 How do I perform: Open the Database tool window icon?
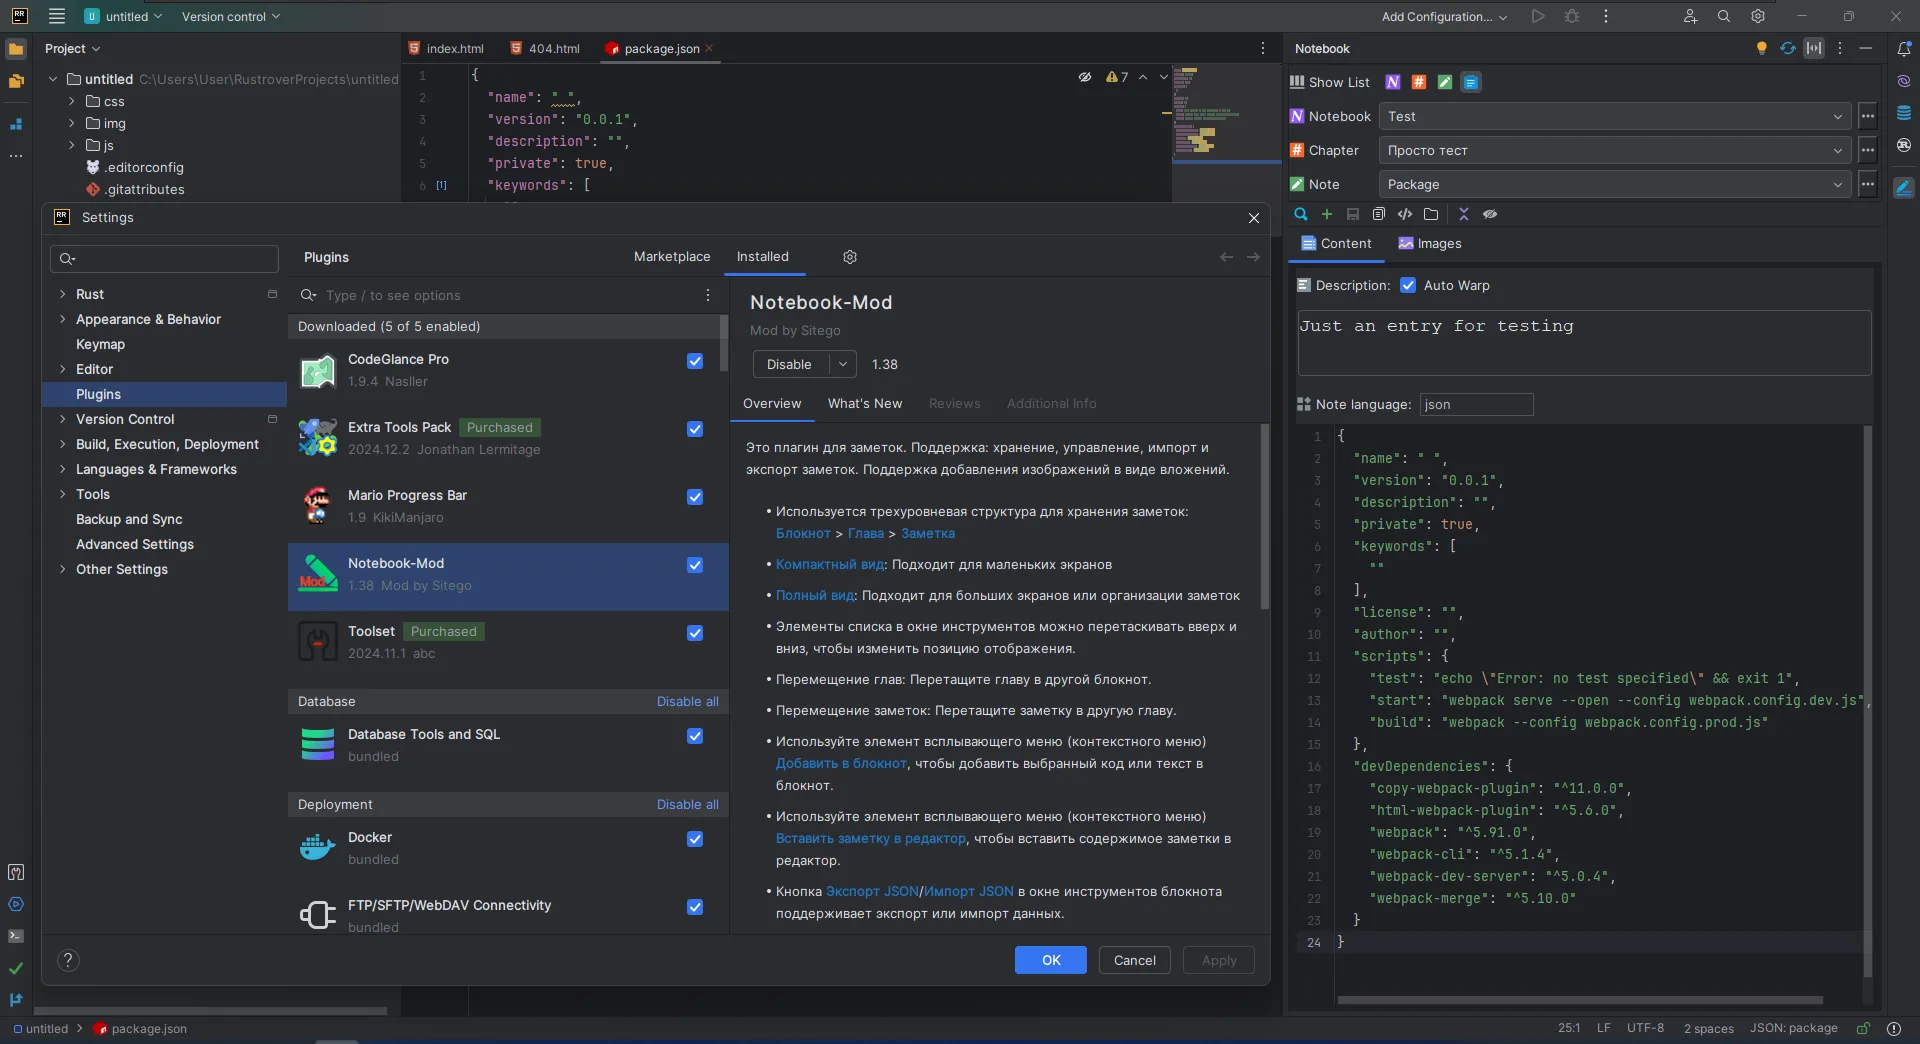coord(1904,113)
